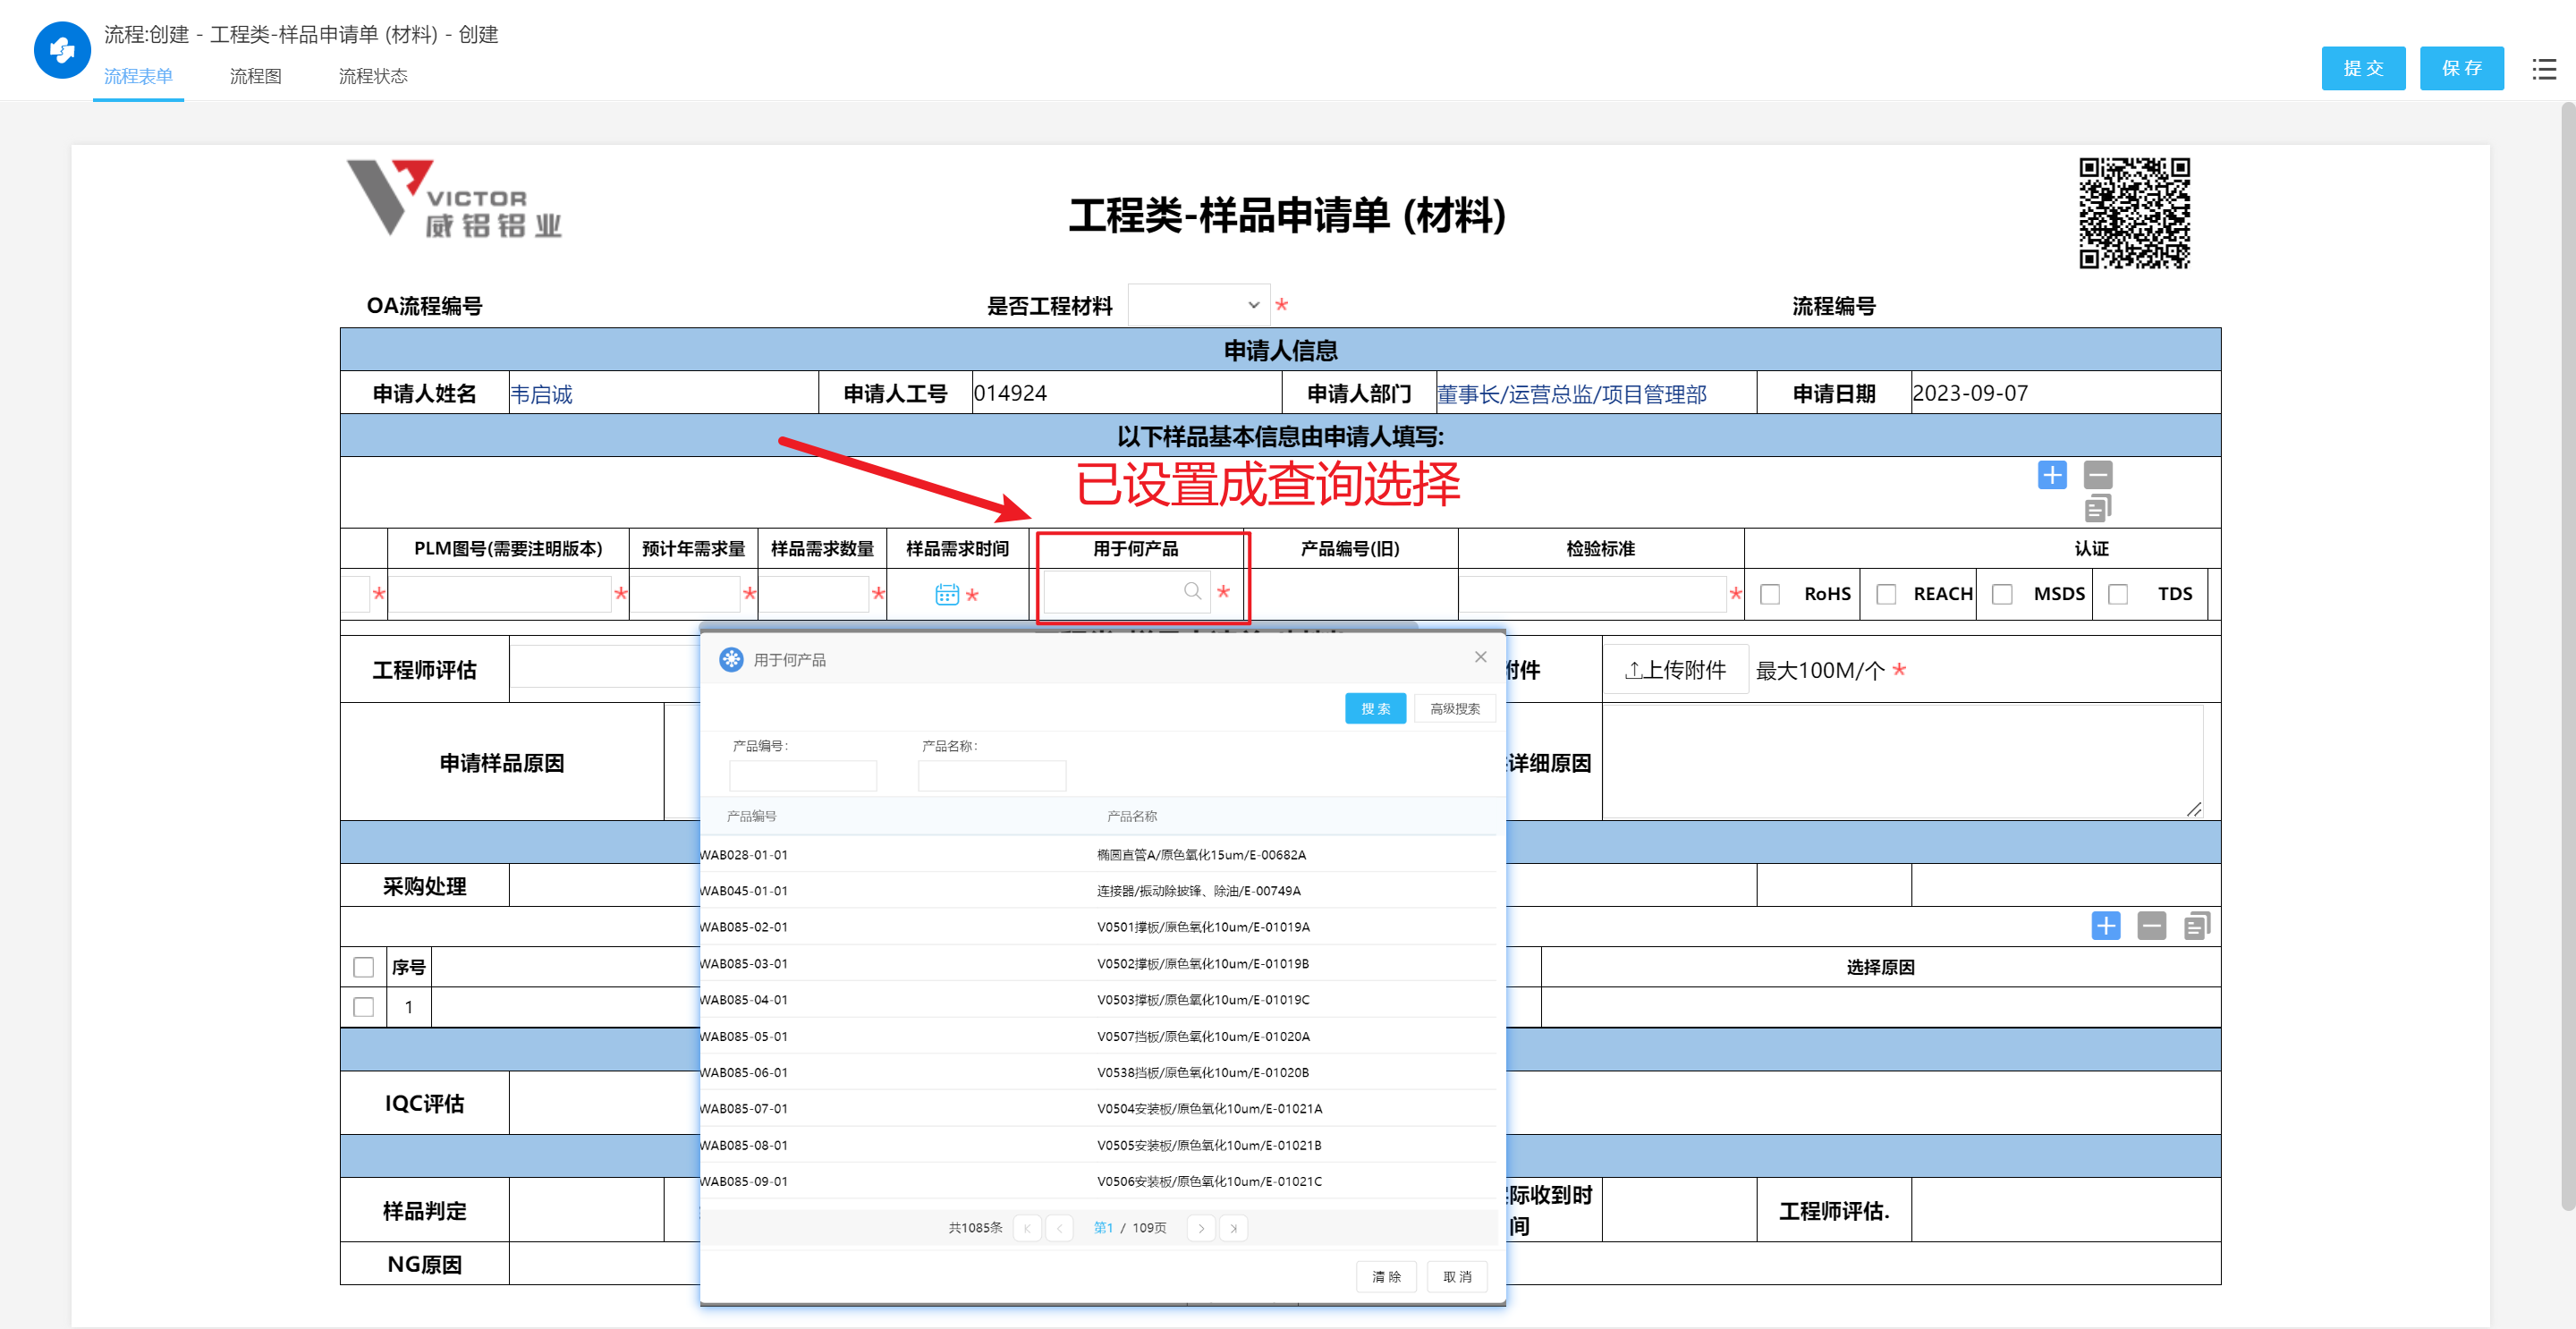This screenshot has height=1329, width=2576.
Task: Click the PLM图号 input field
Action: (x=500, y=594)
